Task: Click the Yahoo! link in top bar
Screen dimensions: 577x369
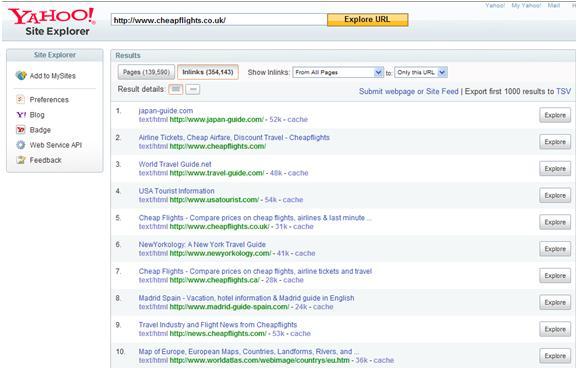Action: click(495, 6)
